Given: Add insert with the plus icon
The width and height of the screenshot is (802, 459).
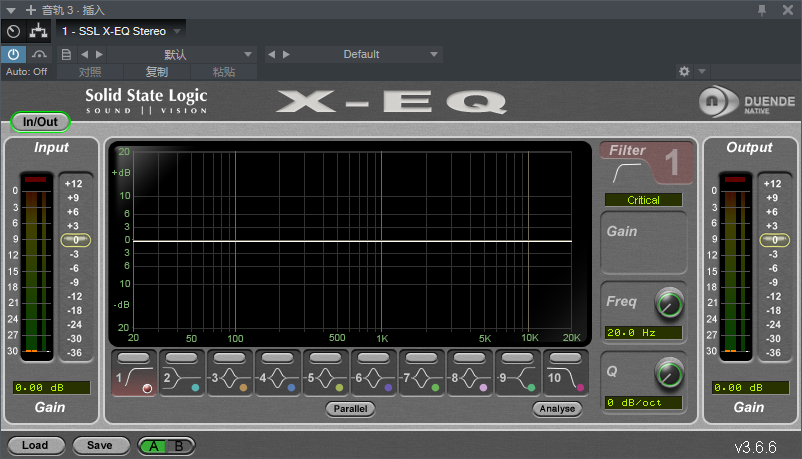Looking at the screenshot, I should (31, 10).
